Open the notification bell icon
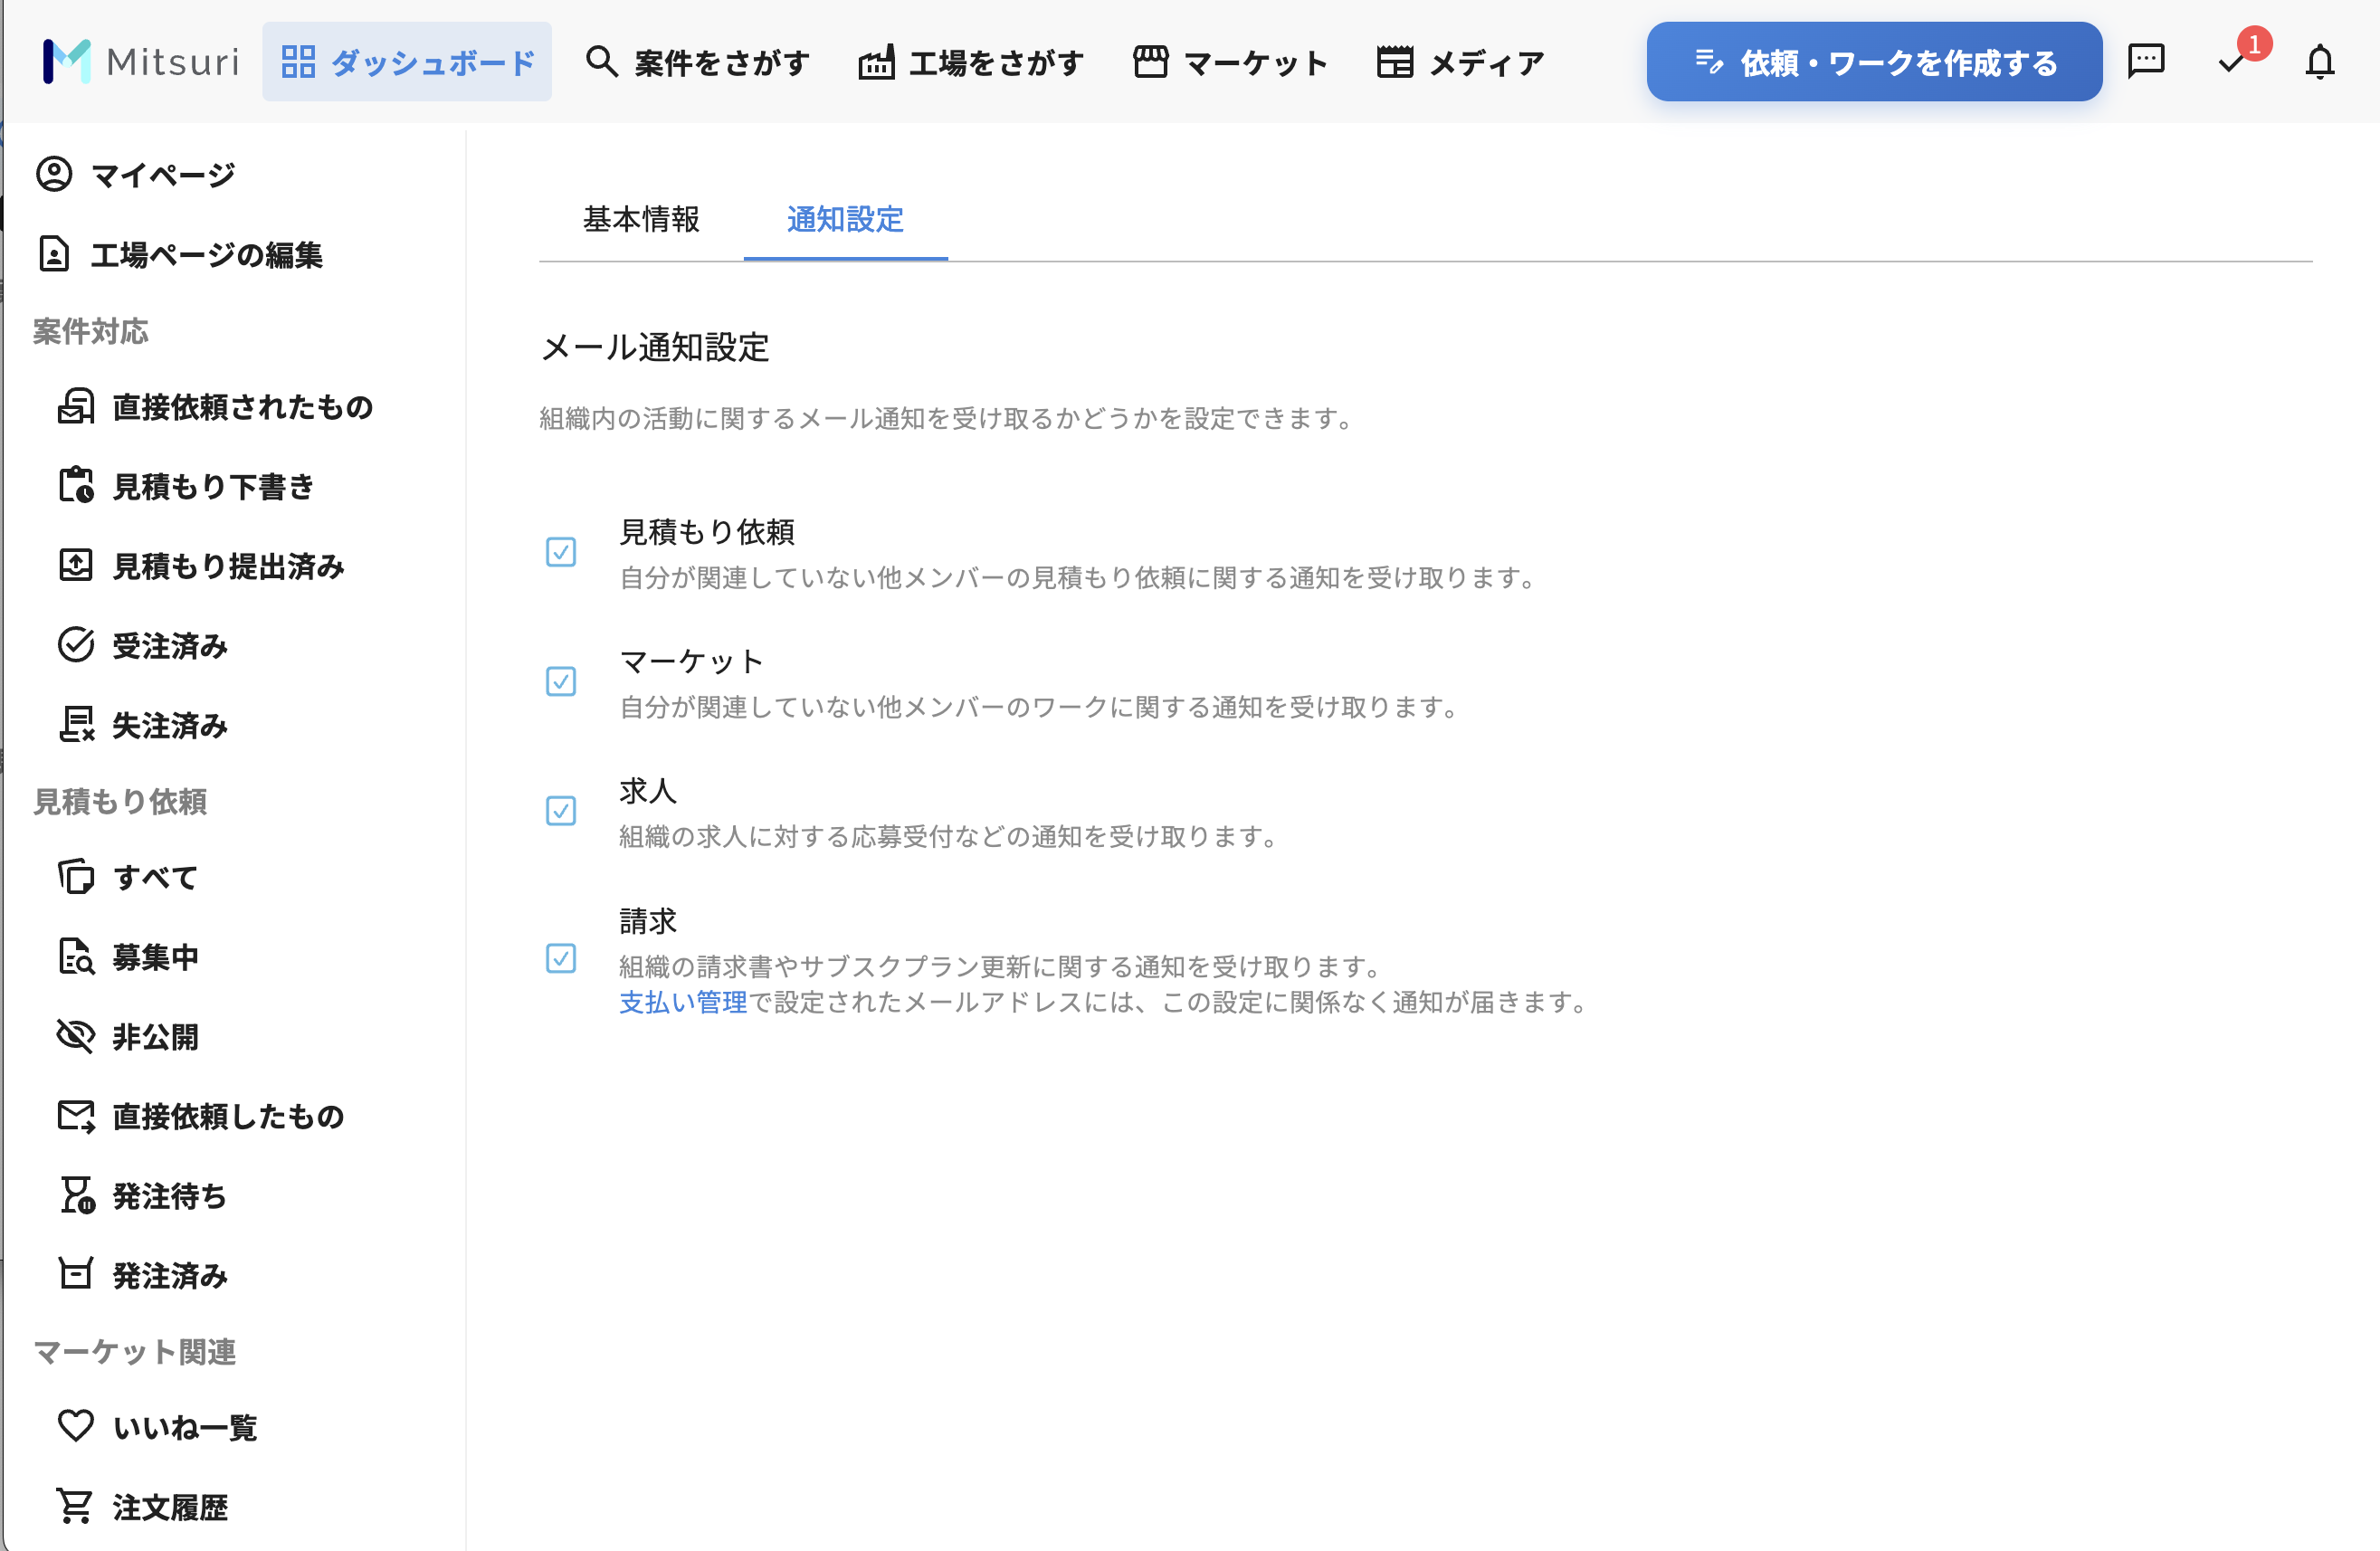The width and height of the screenshot is (2380, 1551). 2320,62
